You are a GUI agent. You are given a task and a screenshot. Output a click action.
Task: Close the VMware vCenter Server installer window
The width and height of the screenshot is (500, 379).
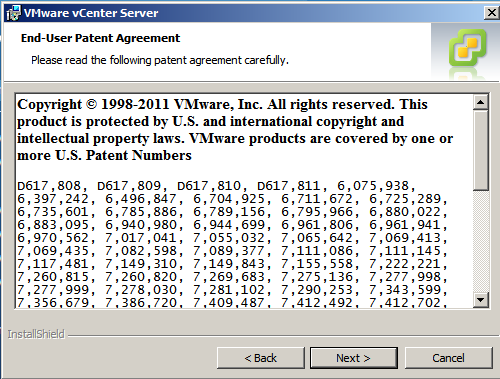492,13
